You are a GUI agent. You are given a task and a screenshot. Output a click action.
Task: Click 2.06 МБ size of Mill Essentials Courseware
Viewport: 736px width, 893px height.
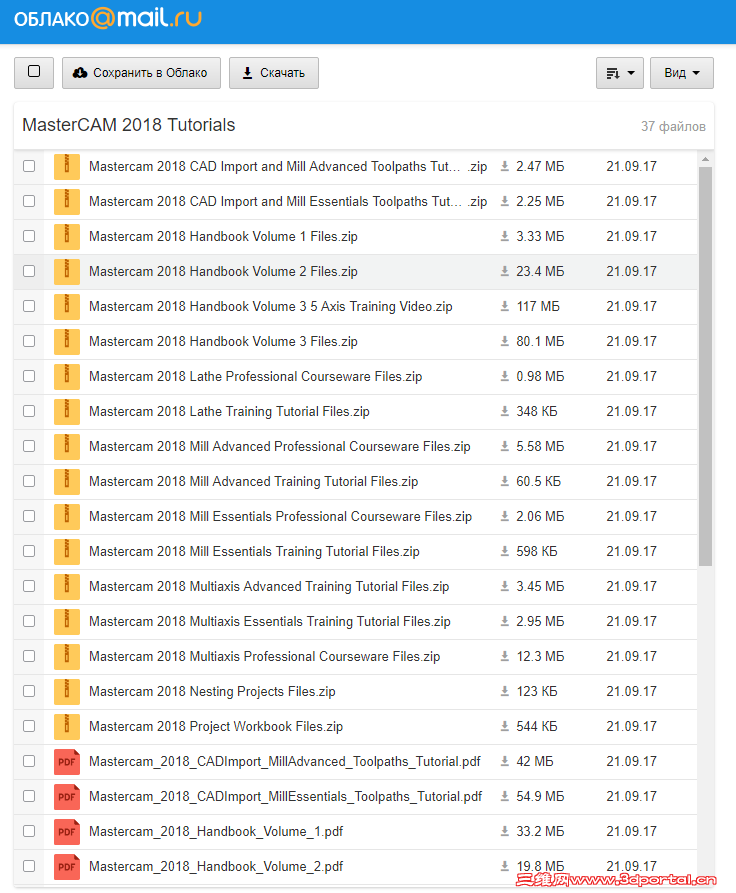tap(540, 517)
